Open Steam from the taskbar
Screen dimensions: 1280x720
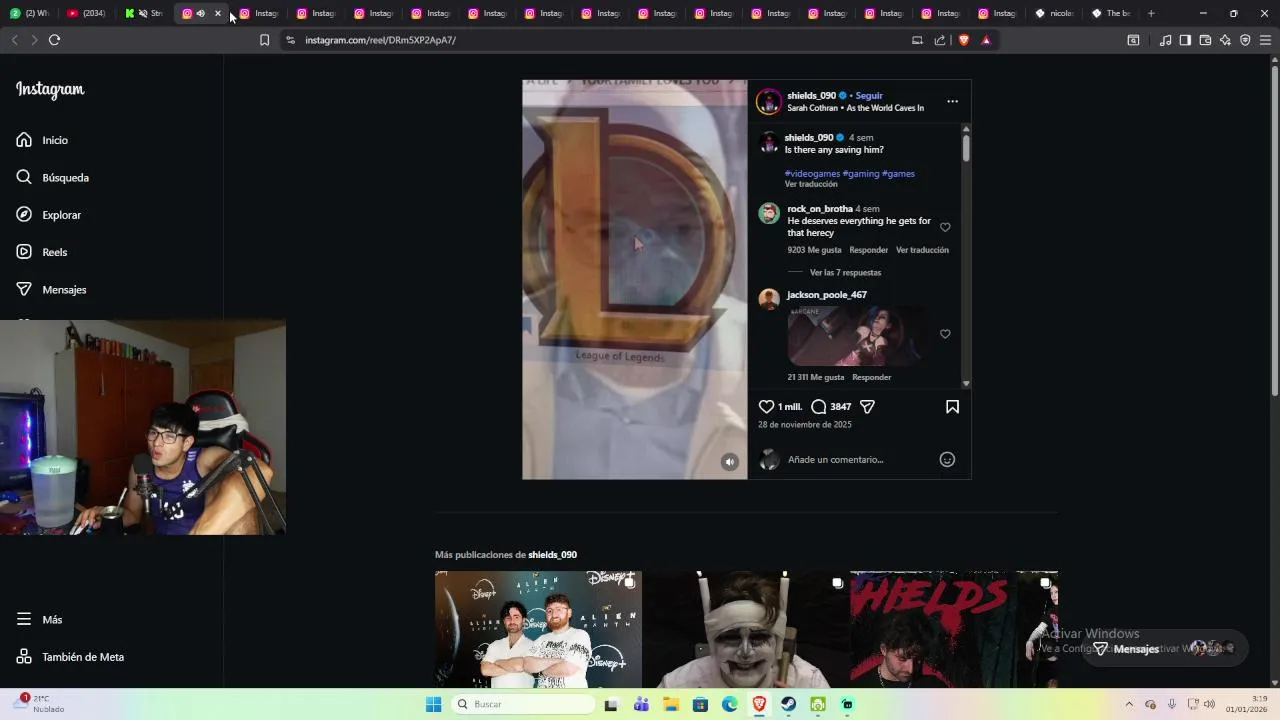pyautogui.click(x=789, y=704)
